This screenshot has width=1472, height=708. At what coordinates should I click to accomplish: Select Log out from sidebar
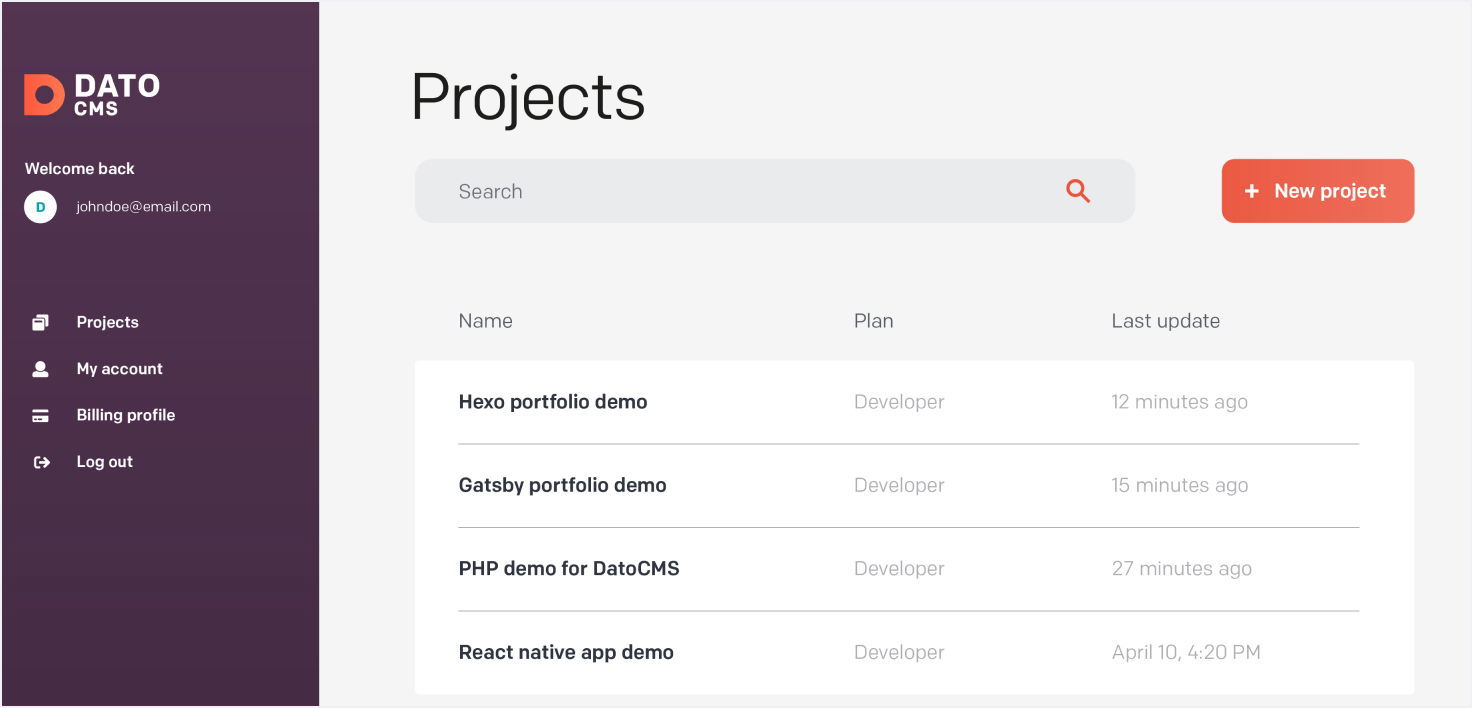104,462
